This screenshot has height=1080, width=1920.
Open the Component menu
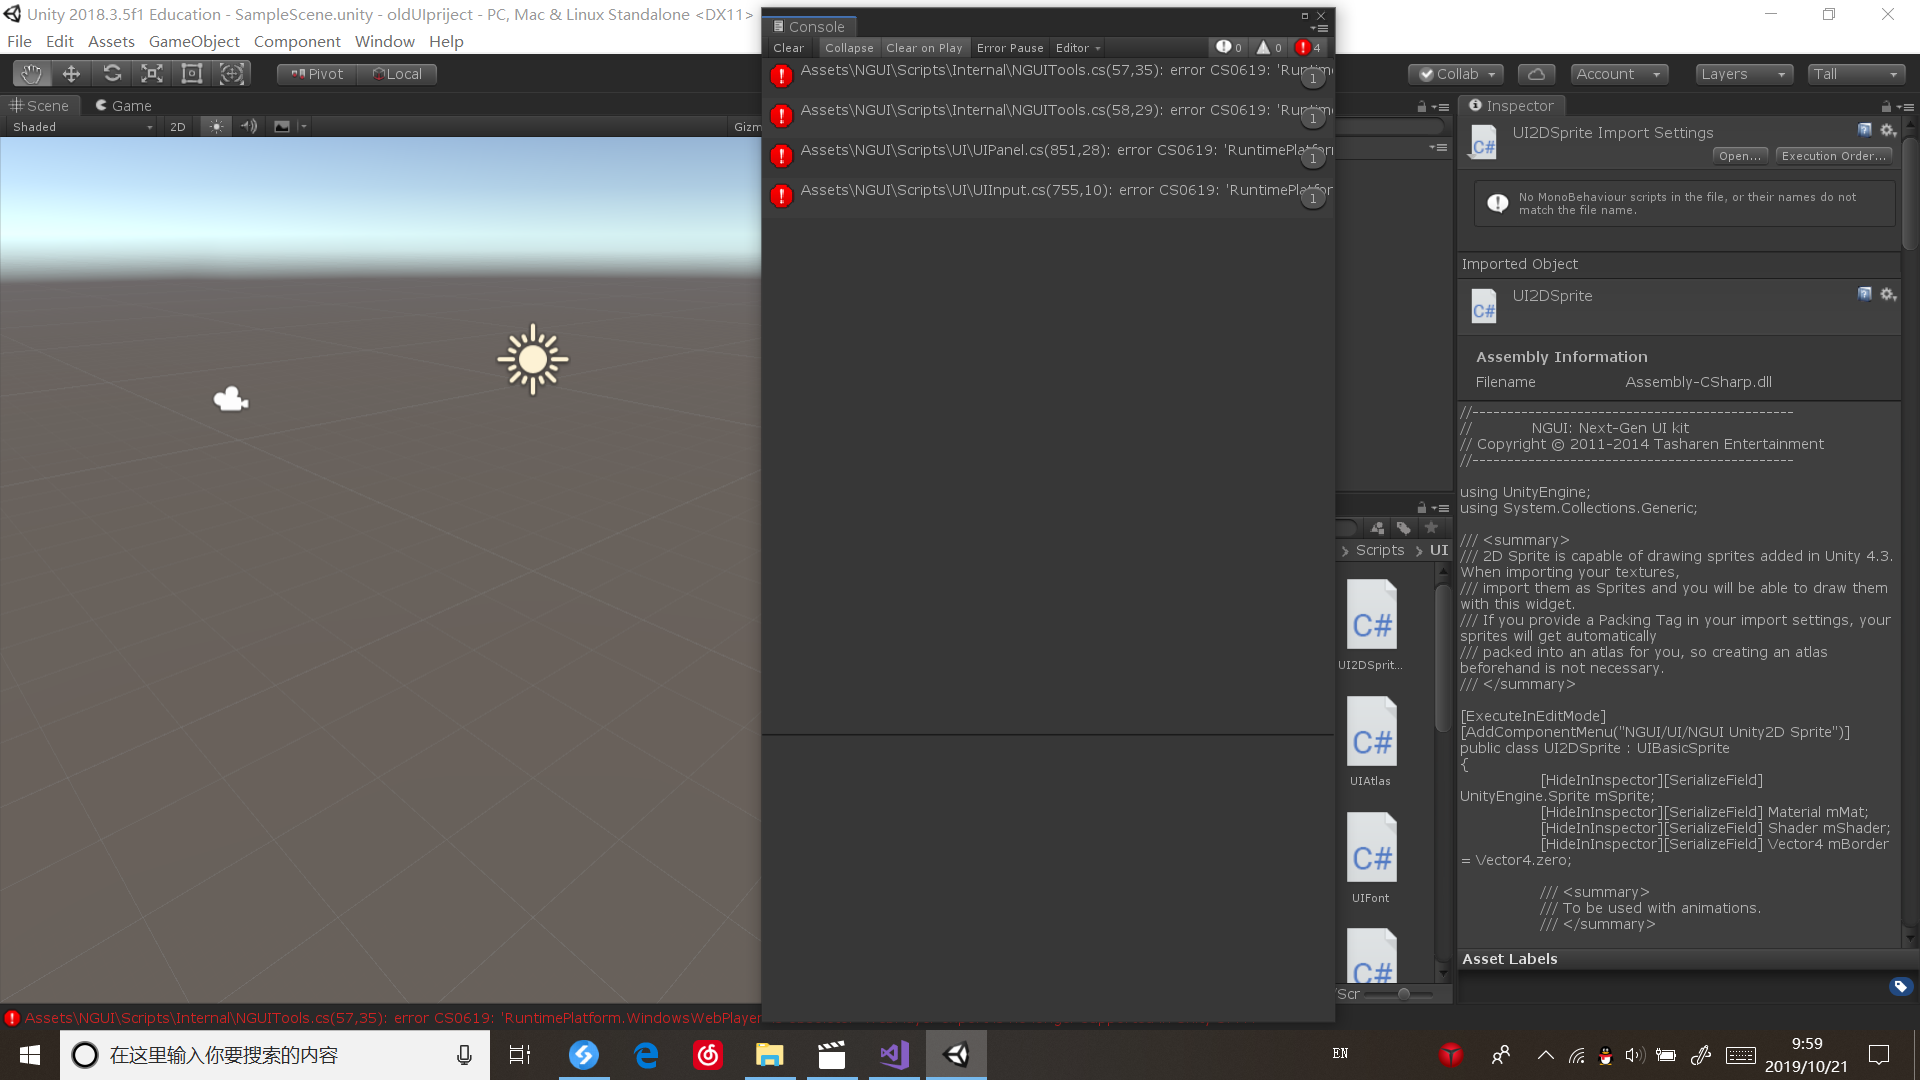(297, 41)
